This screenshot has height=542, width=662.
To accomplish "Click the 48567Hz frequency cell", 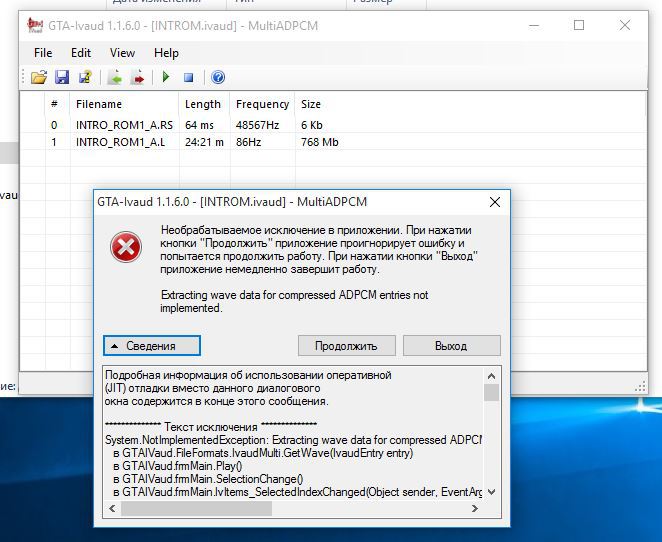I will click(258, 125).
